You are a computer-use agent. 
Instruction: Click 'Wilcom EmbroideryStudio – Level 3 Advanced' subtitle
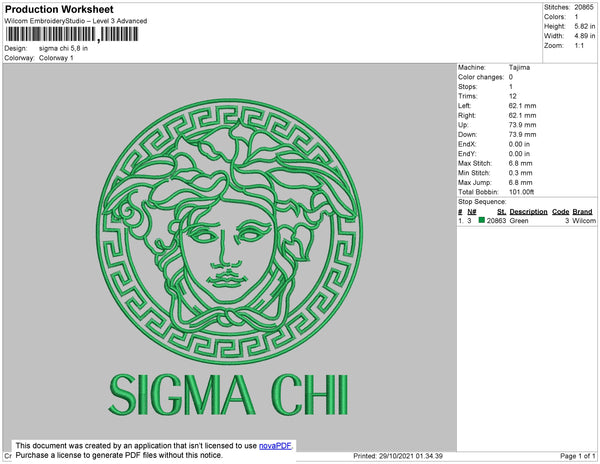[x=76, y=21]
